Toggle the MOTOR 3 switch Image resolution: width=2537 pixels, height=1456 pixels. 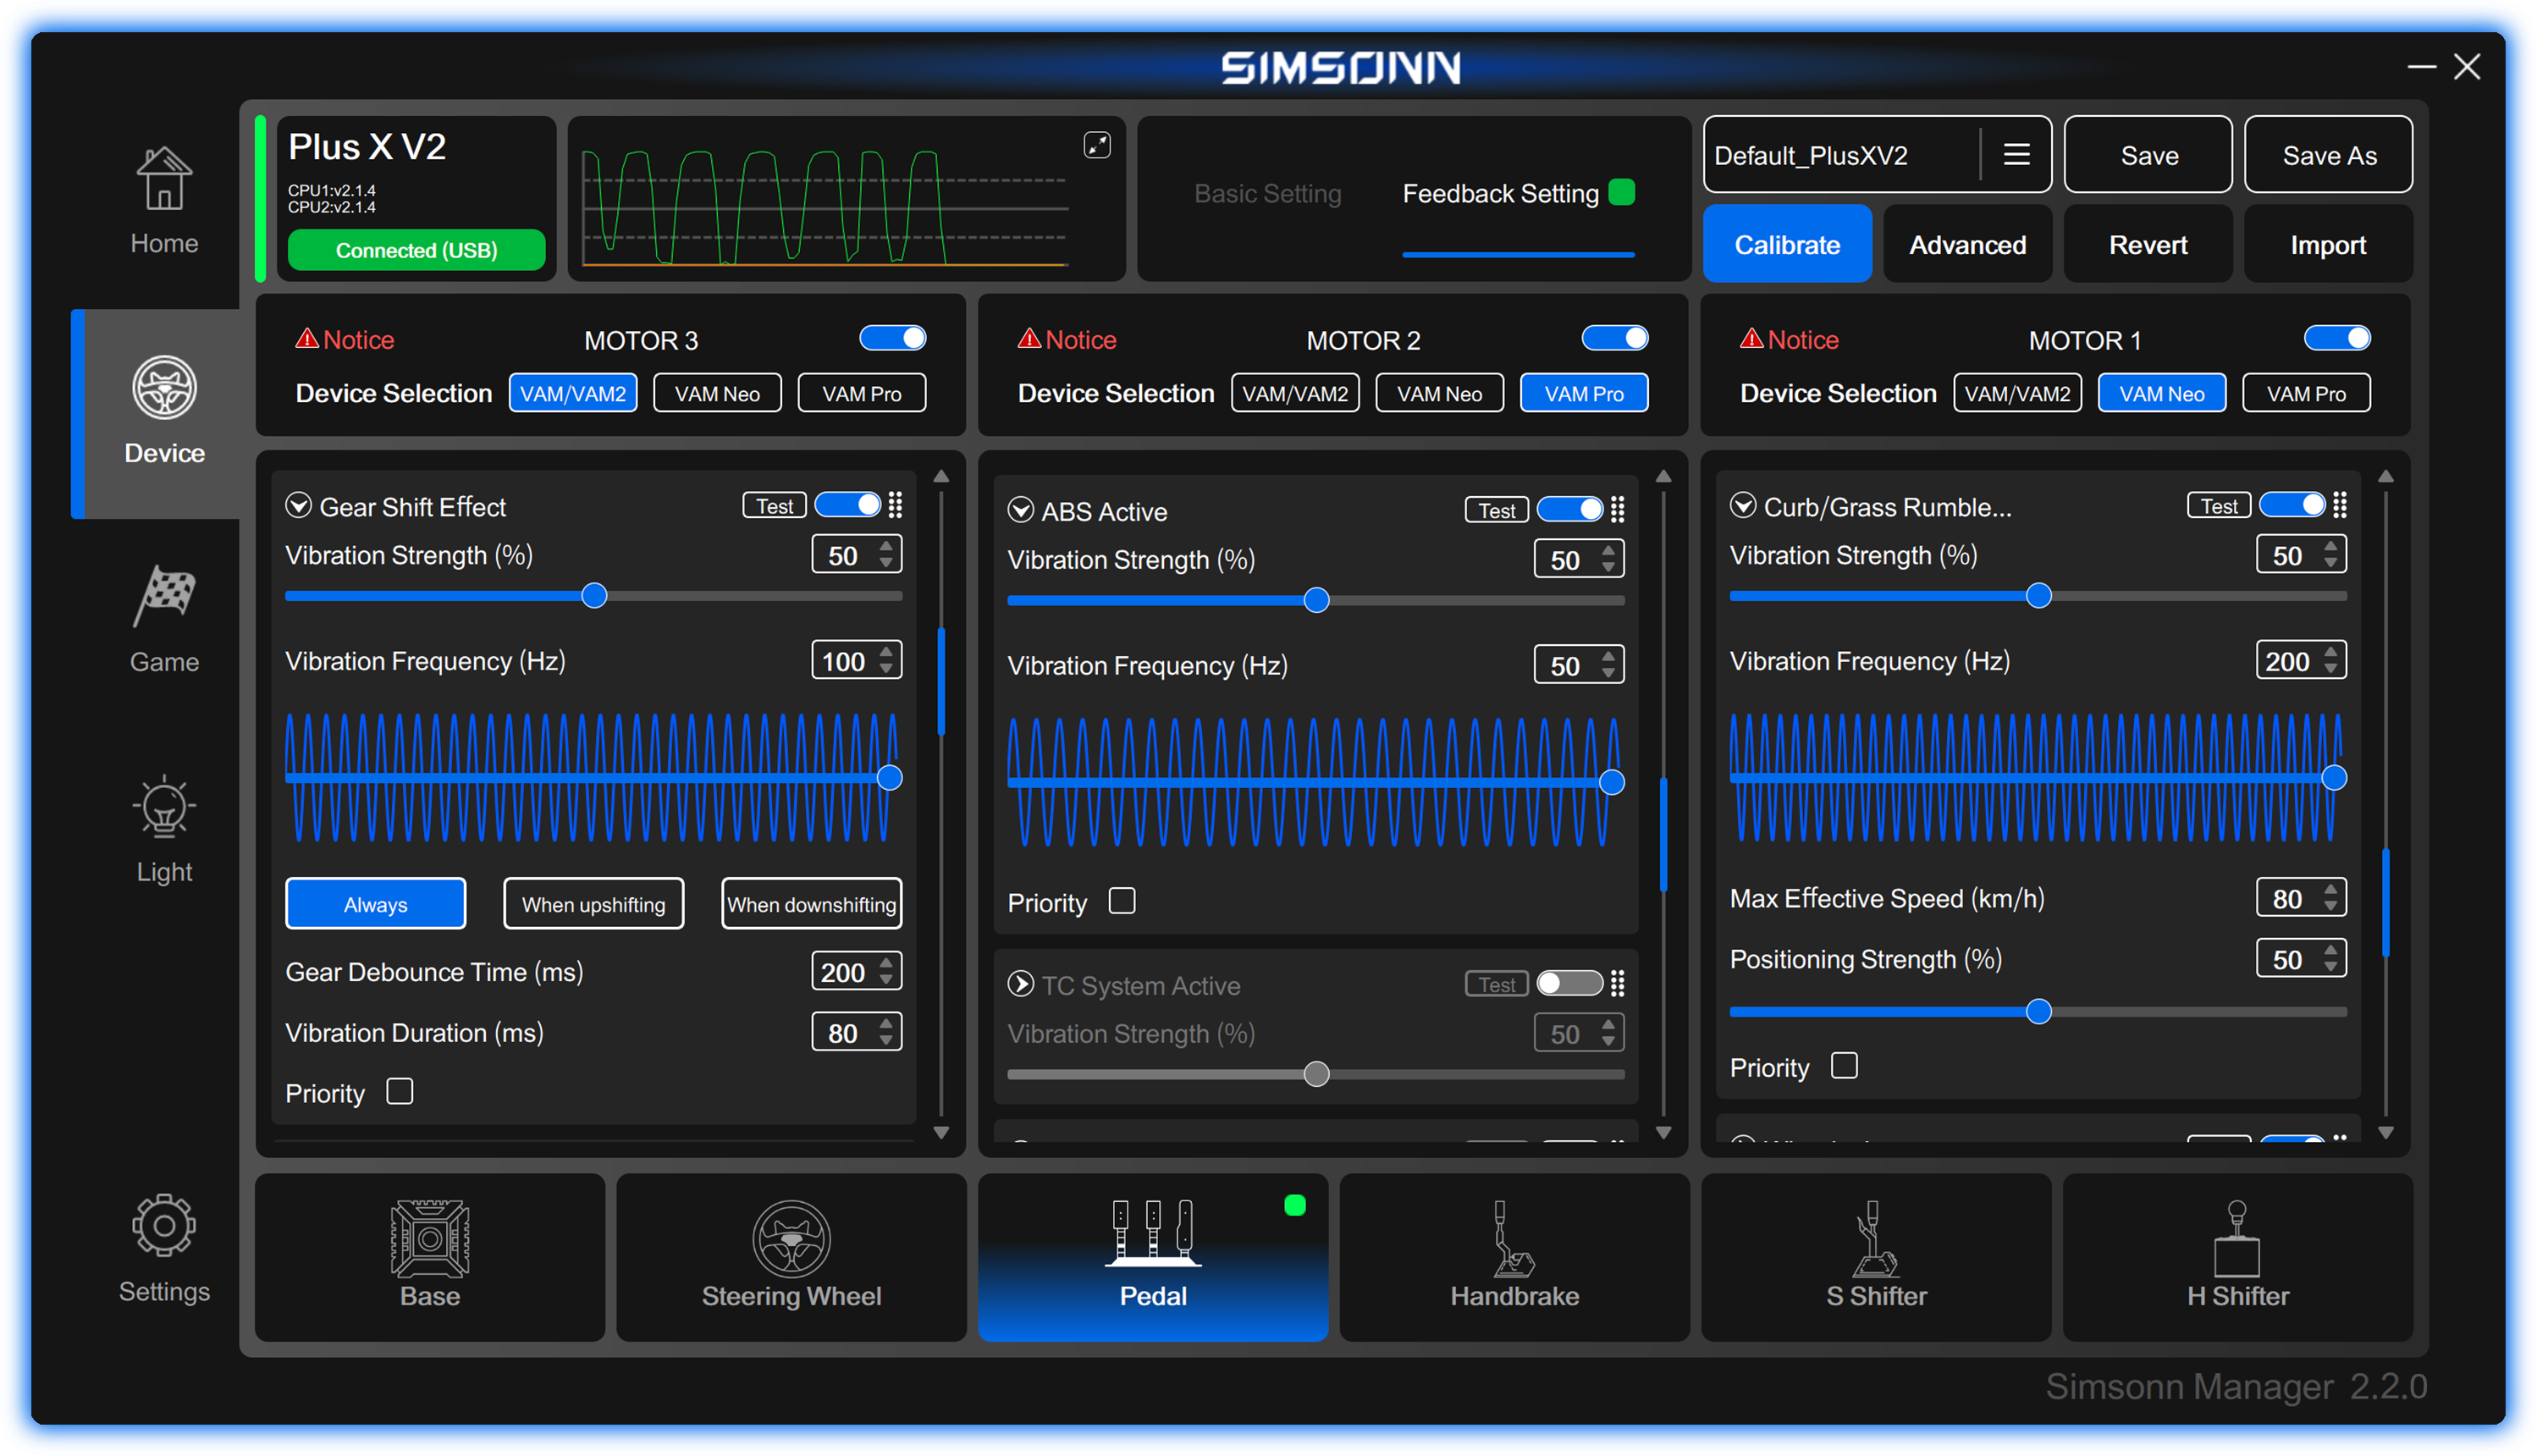[x=893, y=338]
